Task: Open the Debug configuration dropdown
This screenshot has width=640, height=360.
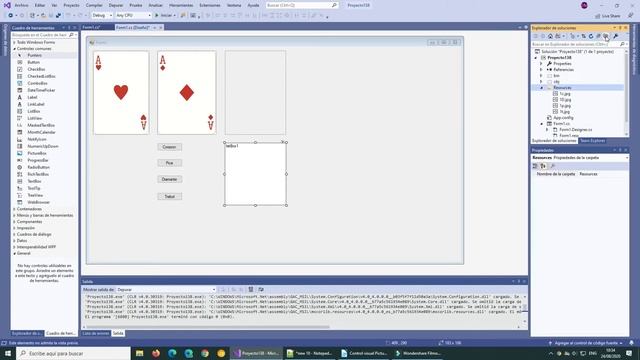Action: click(x=102, y=16)
